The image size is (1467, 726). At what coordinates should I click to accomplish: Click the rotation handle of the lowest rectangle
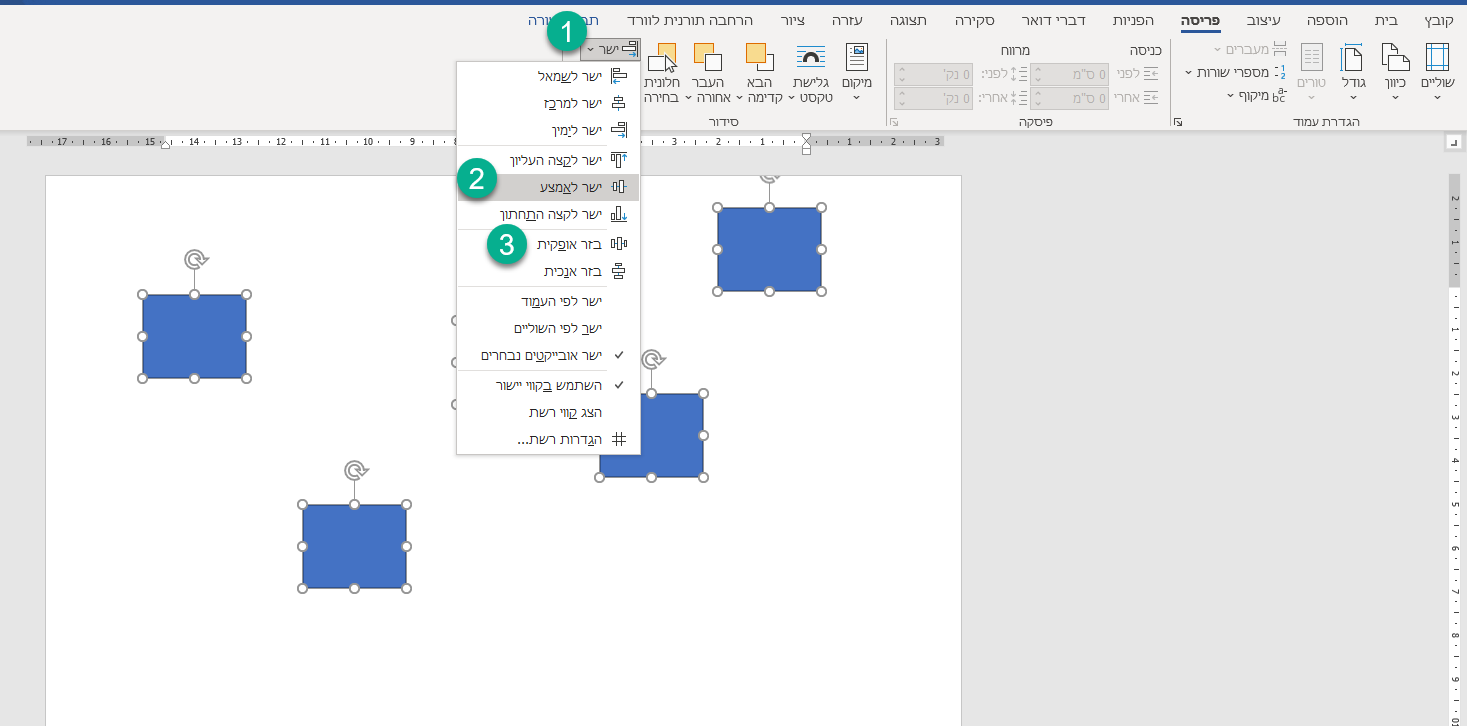pos(354,470)
